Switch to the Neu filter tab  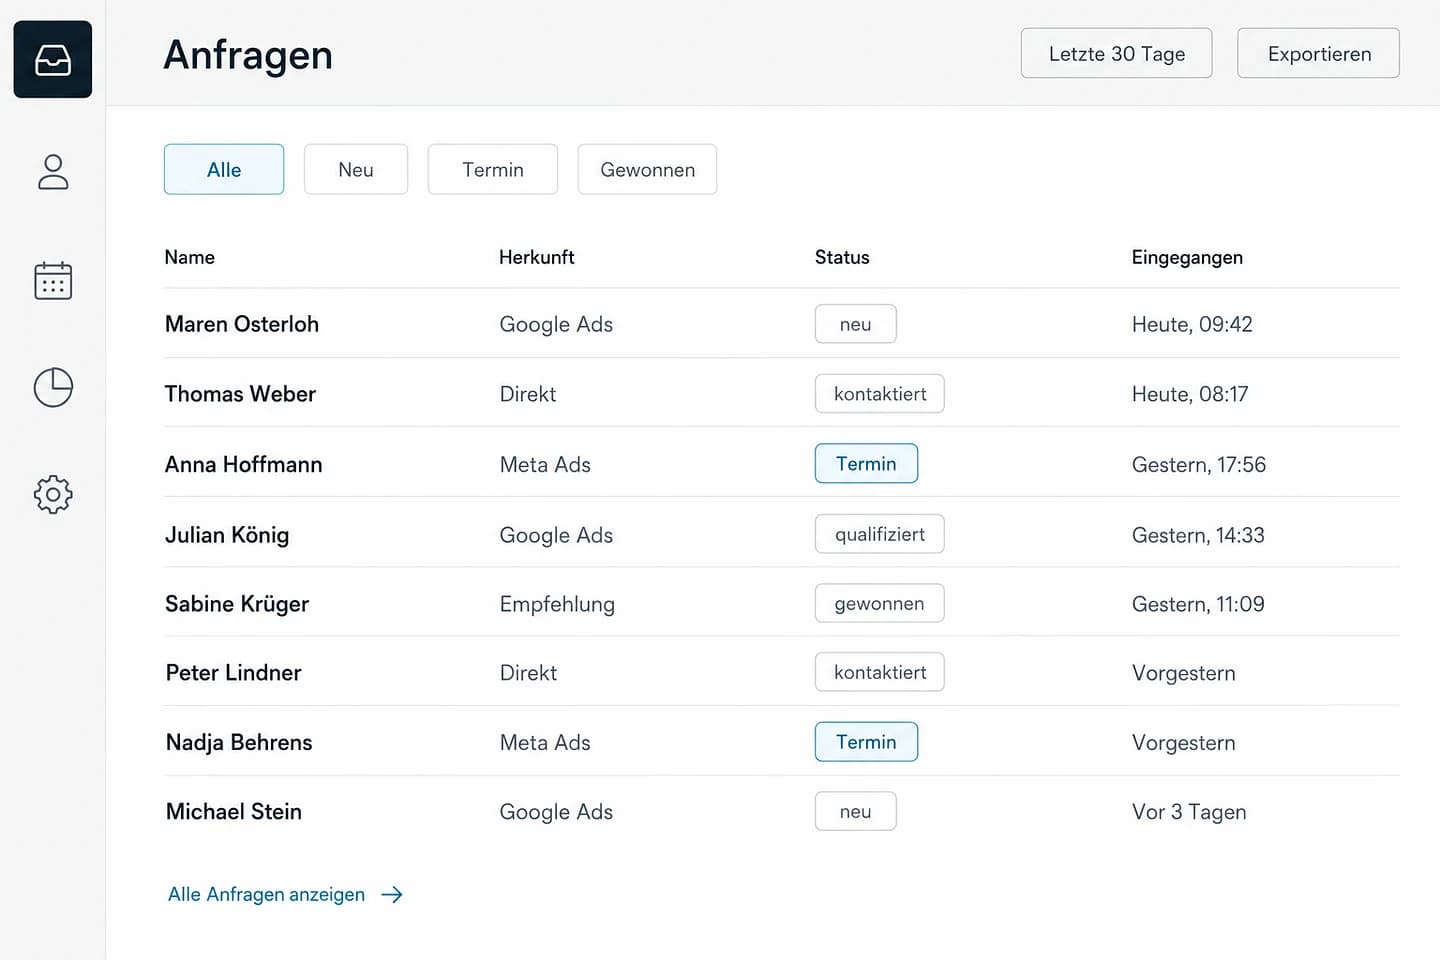pyautogui.click(x=356, y=169)
